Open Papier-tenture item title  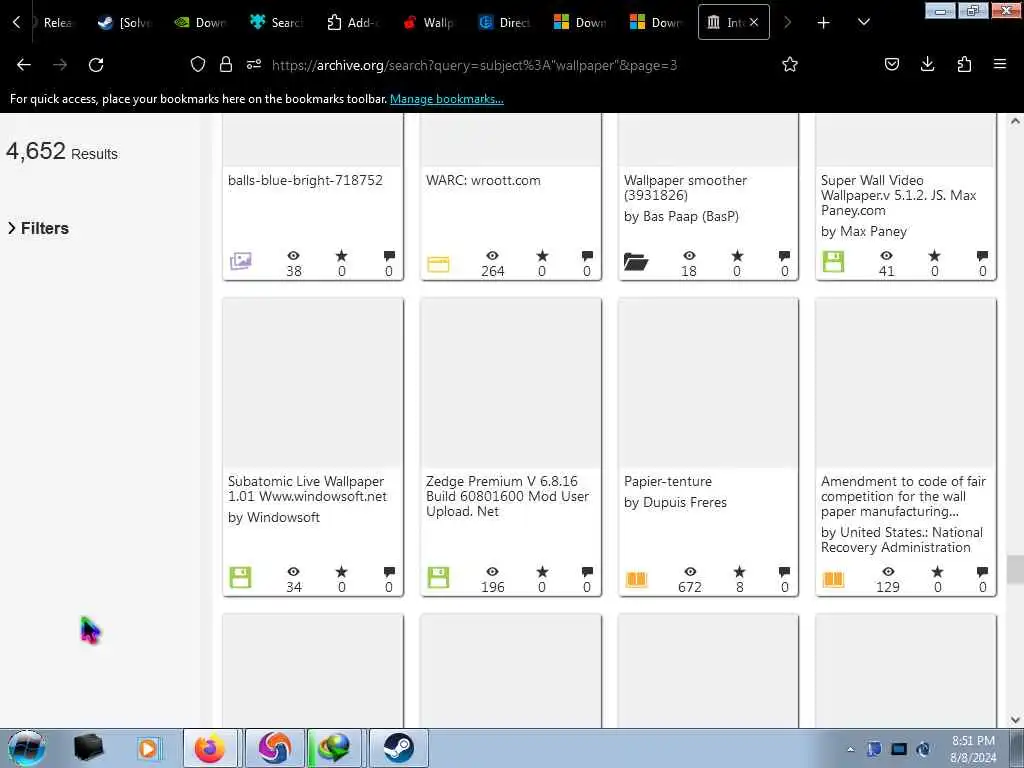point(667,481)
